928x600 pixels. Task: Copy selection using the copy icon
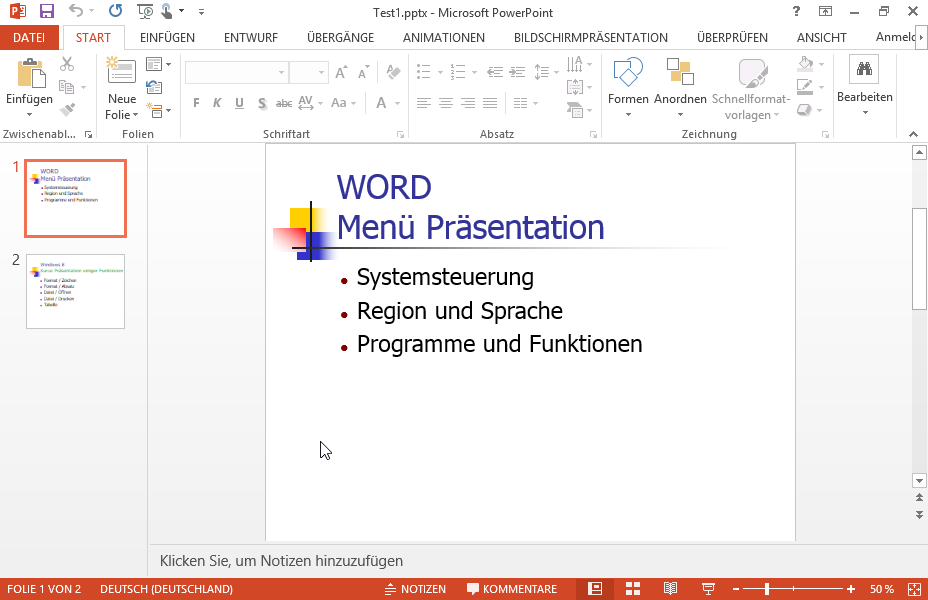(x=66, y=87)
